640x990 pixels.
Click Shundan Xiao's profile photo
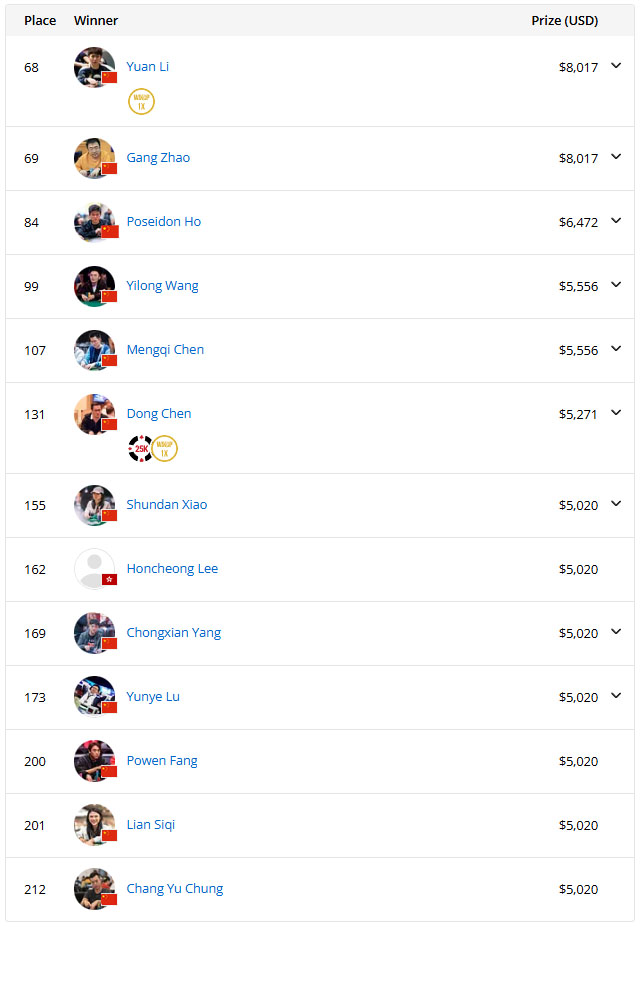95,505
